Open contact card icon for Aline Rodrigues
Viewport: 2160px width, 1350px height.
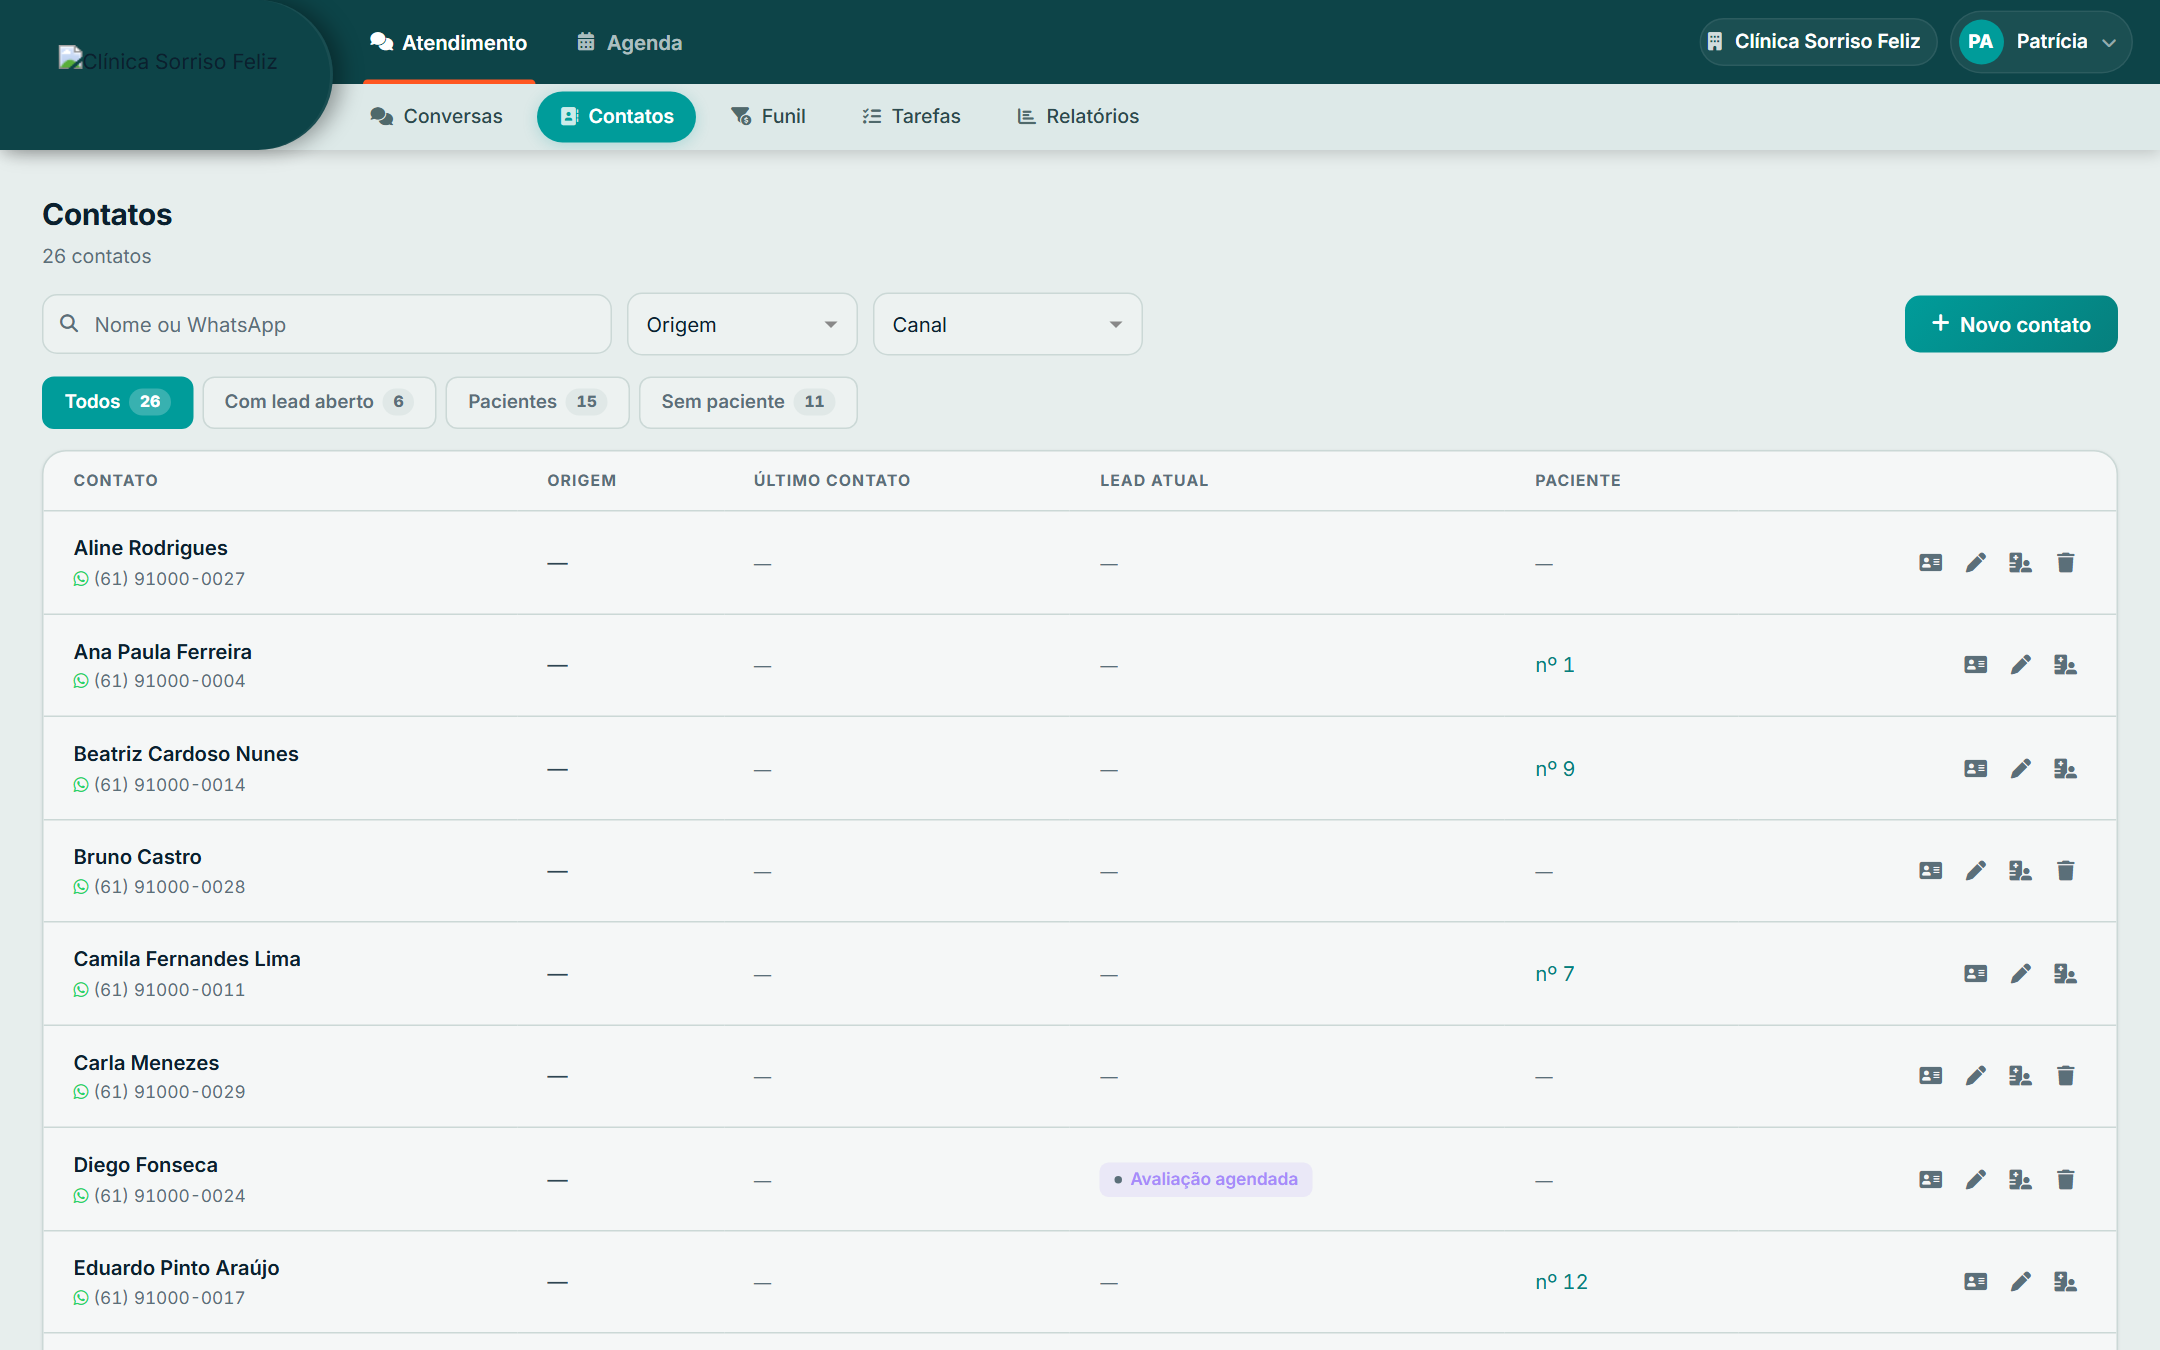(1930, 563)
